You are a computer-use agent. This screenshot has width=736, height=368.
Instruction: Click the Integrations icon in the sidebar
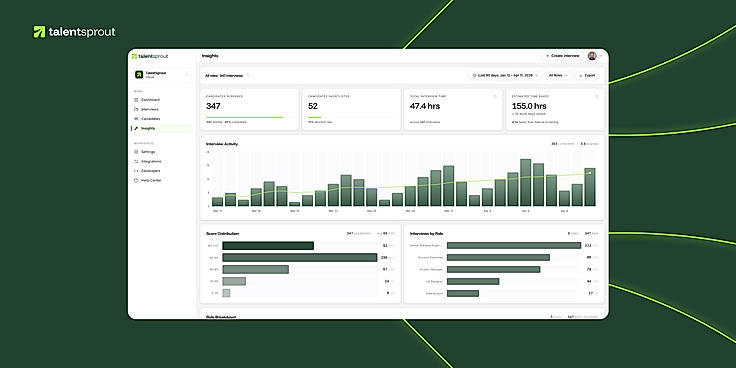point(136,161)
